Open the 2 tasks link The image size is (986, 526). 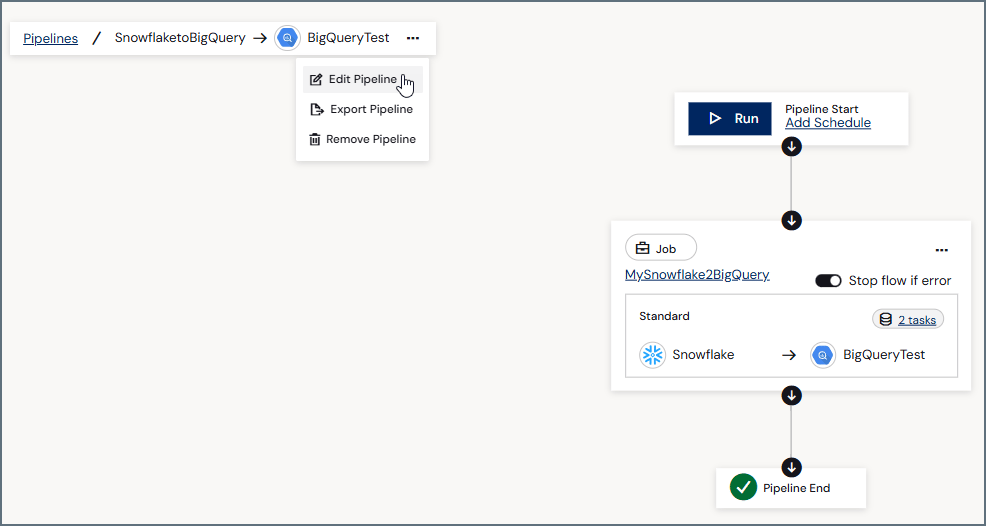click(916, 320)
